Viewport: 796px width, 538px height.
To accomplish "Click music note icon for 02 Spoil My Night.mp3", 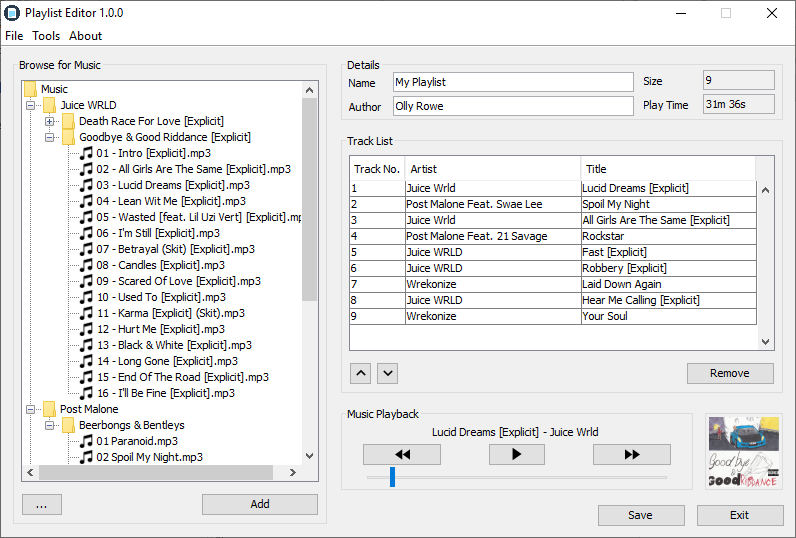I will (87, 457).
